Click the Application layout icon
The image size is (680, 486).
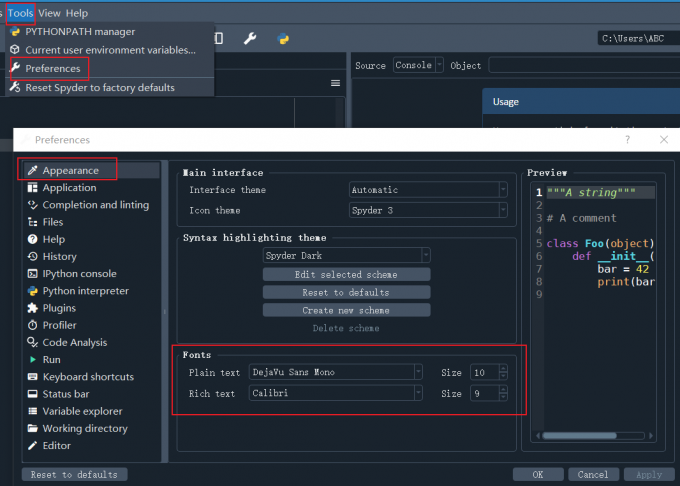[33, 188]
